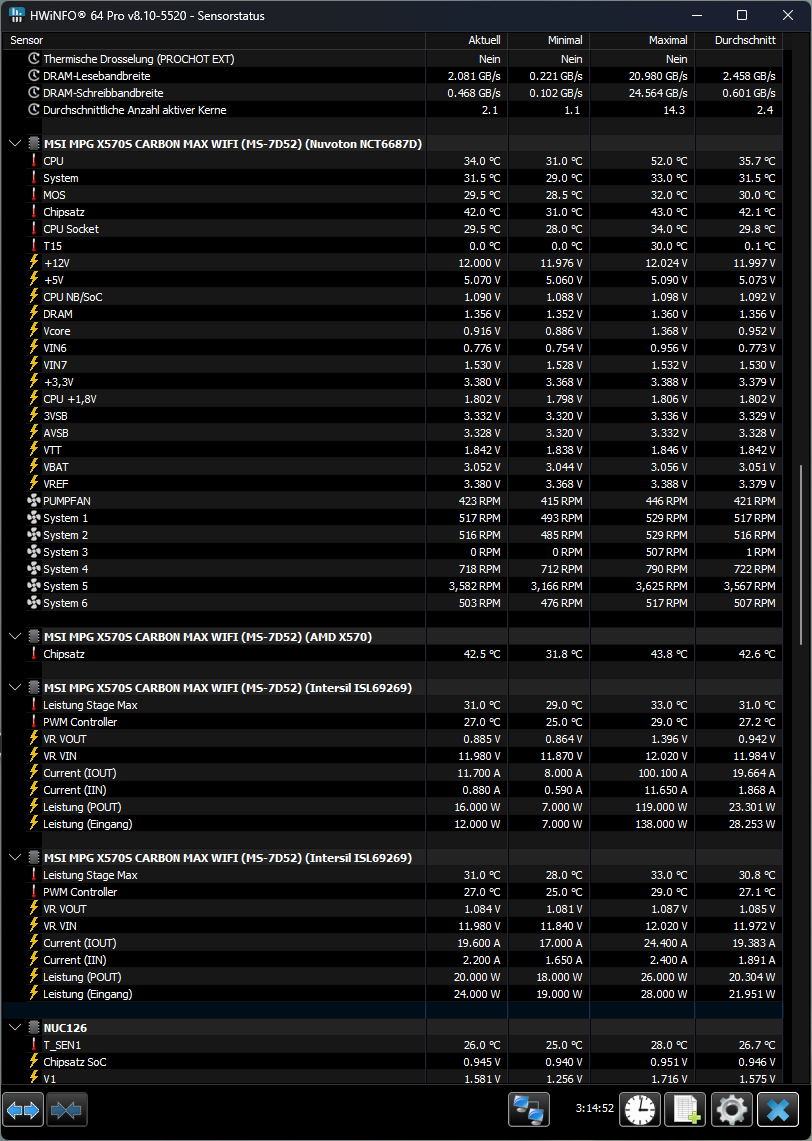Click the clock icon beside DRAM-Lesebandbreite
Image resolution: width=812 pixels, height=1141 pixels.
(x=33, y=76)
